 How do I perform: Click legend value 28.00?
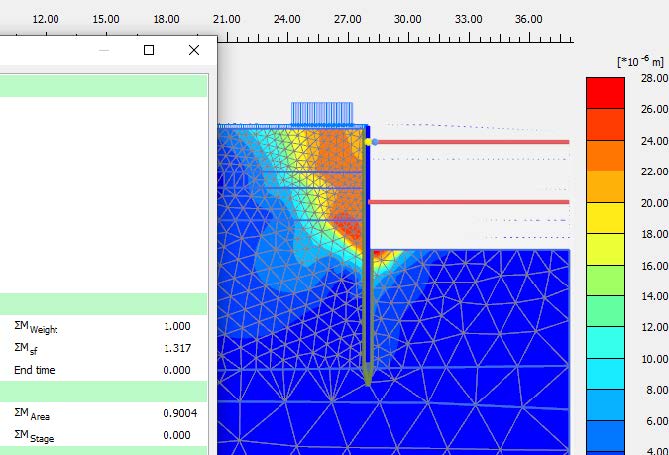654,78
